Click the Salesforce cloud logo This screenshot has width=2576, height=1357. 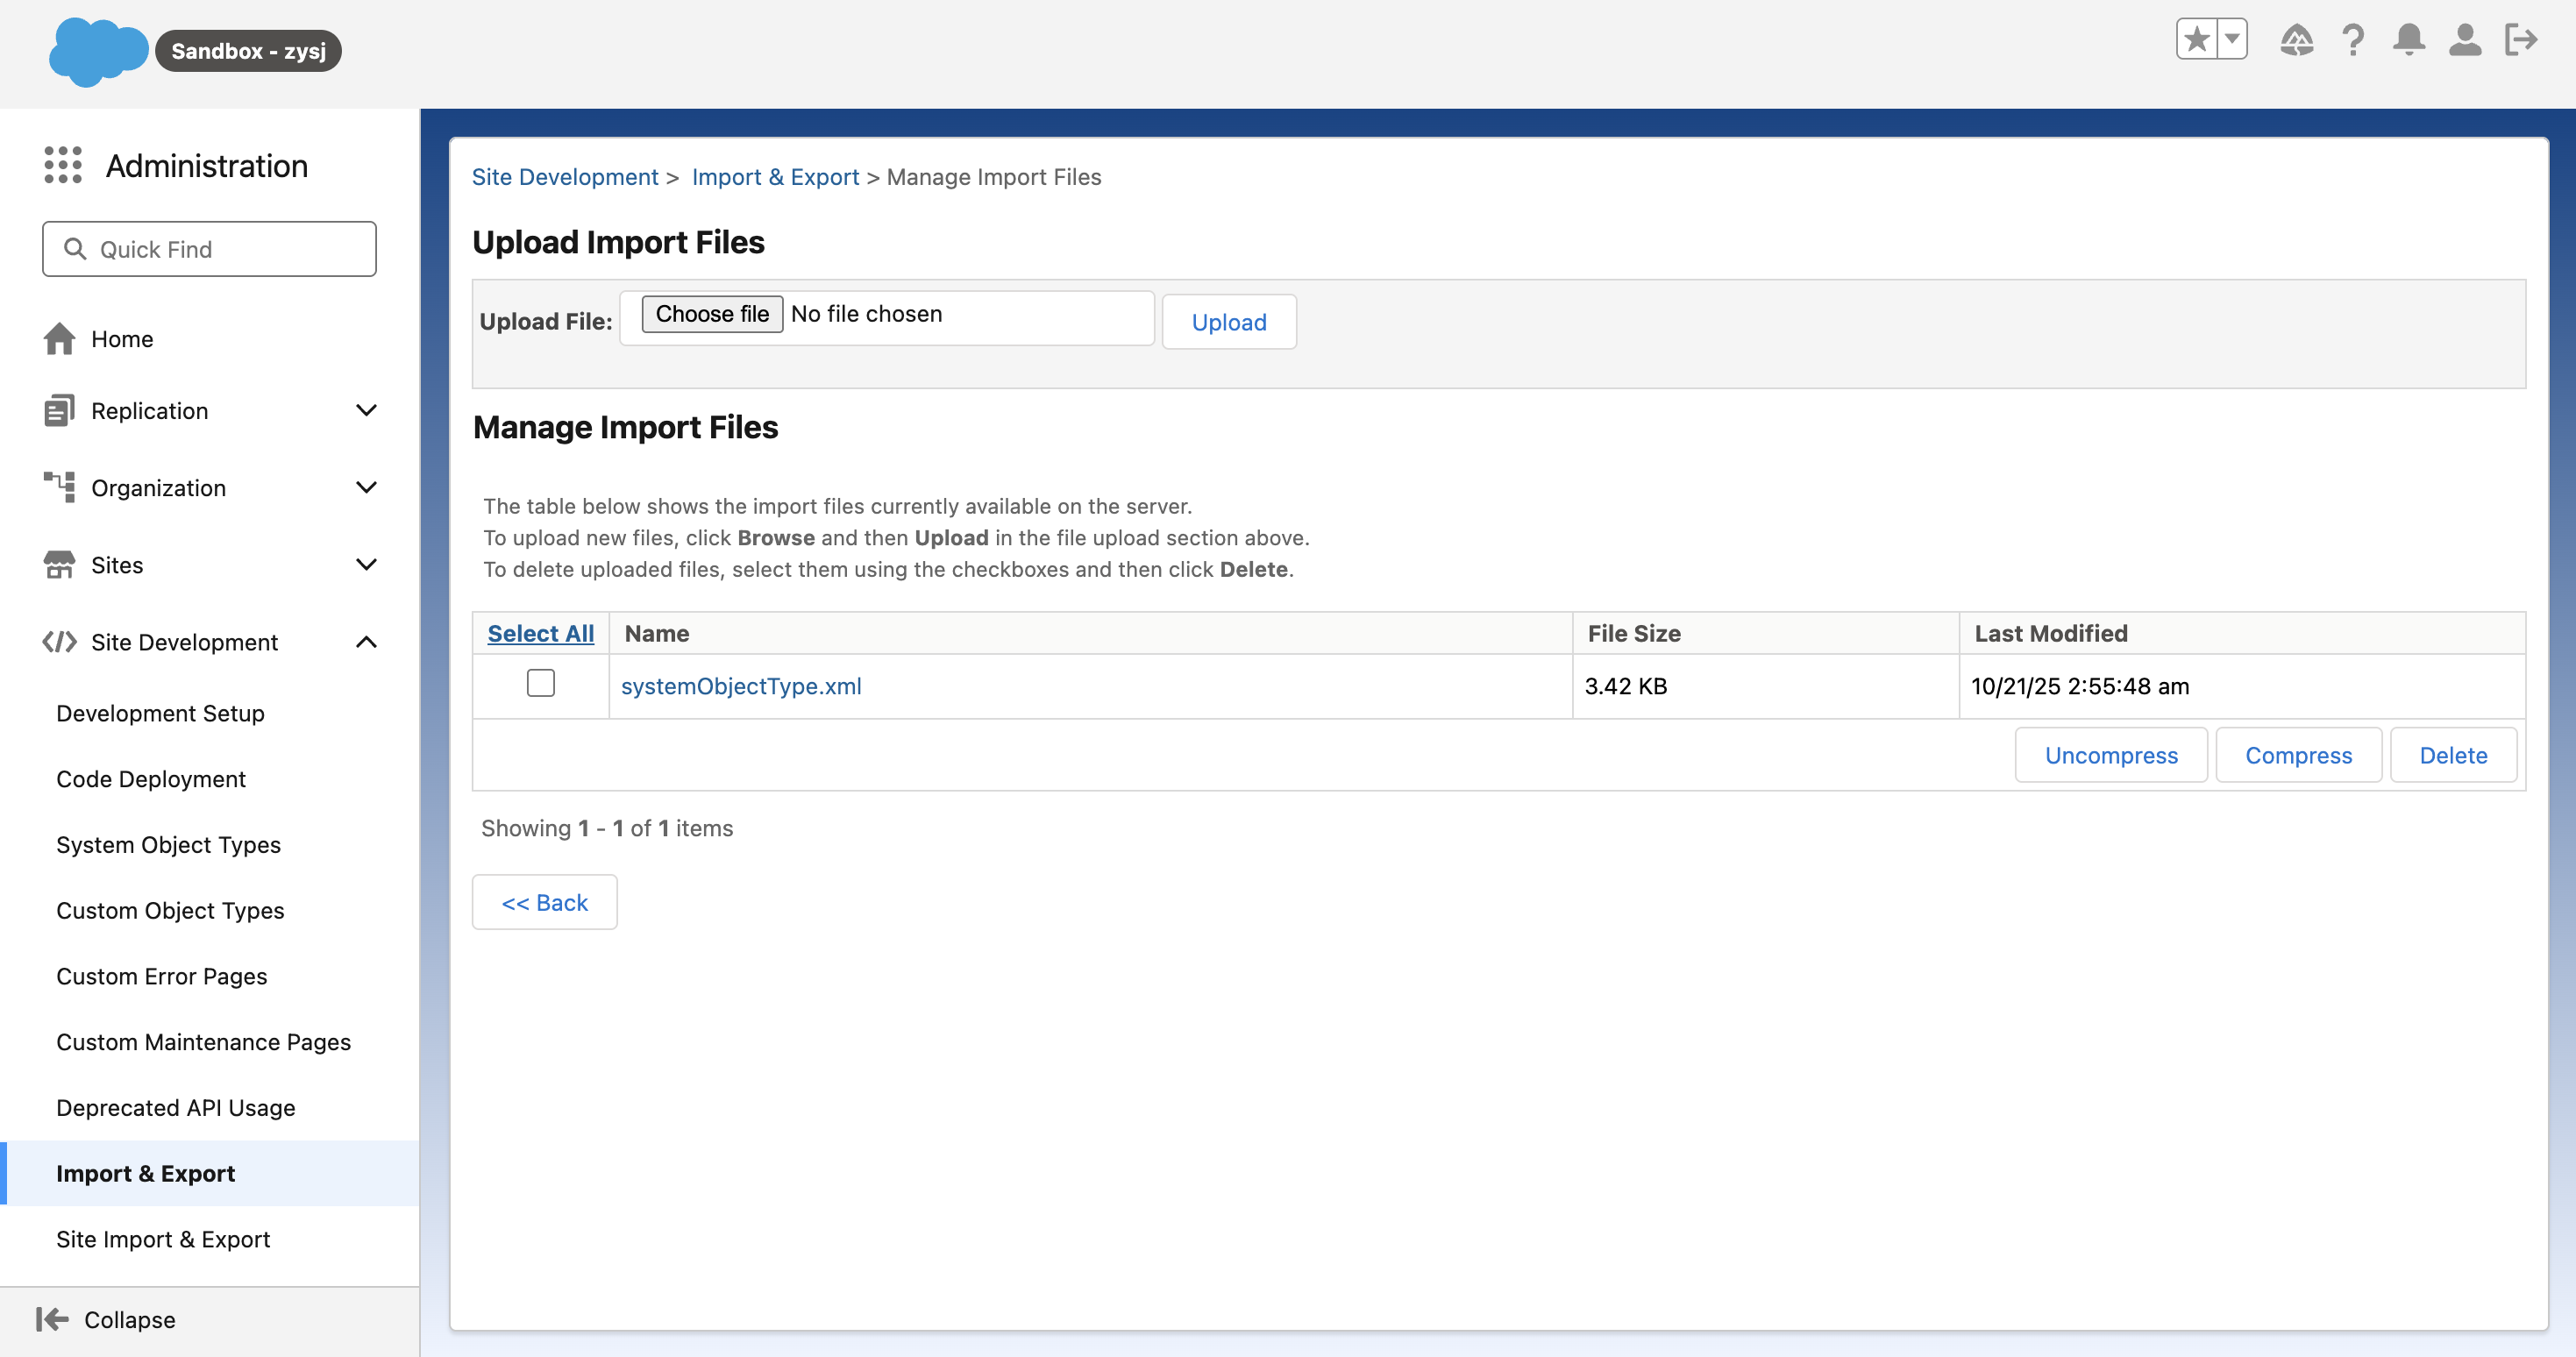(x=97, y=51)
